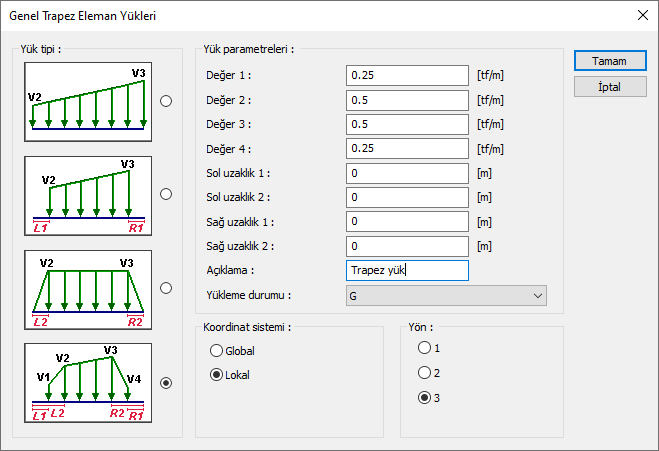Viewport: 659px width, 451px height.
Task: Click the L2-R2 tapered trapezoid load diagram
Action: coord(87,288)
